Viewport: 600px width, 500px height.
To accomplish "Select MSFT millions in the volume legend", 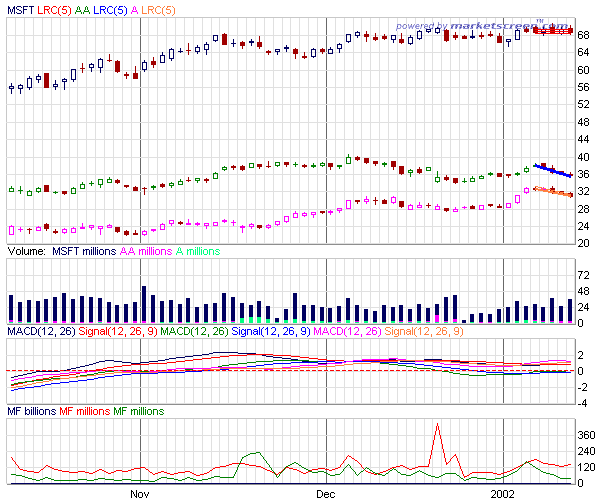I will [x=84, y=251].
